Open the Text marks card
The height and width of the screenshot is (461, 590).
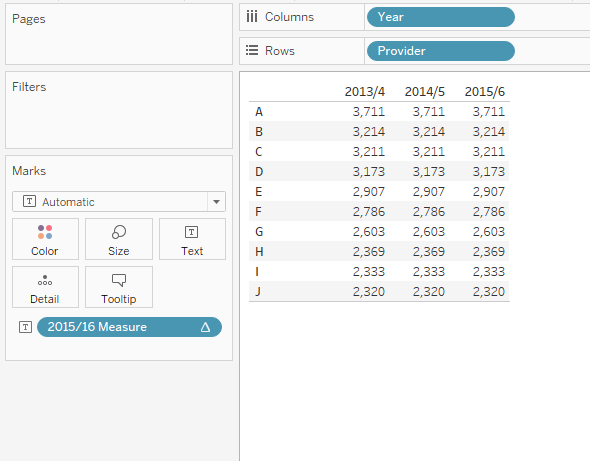click(x=192, y=239)
